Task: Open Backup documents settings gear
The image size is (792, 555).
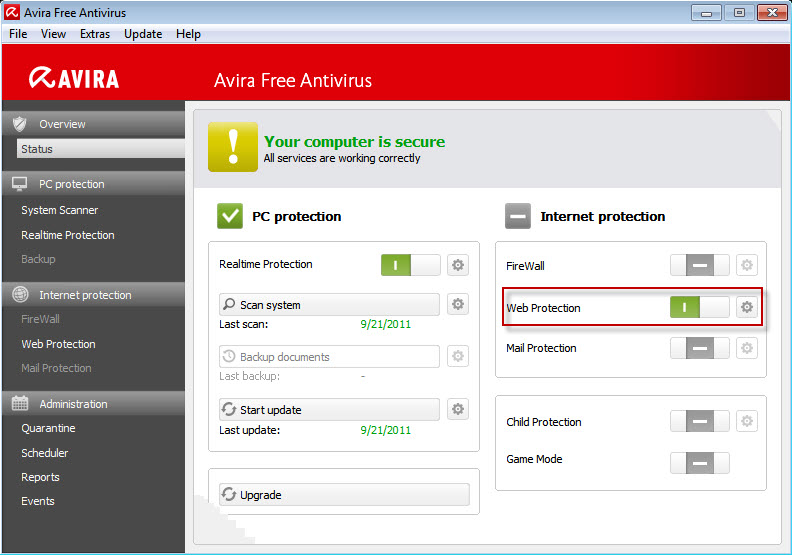Action: click(x=458, y=356)
